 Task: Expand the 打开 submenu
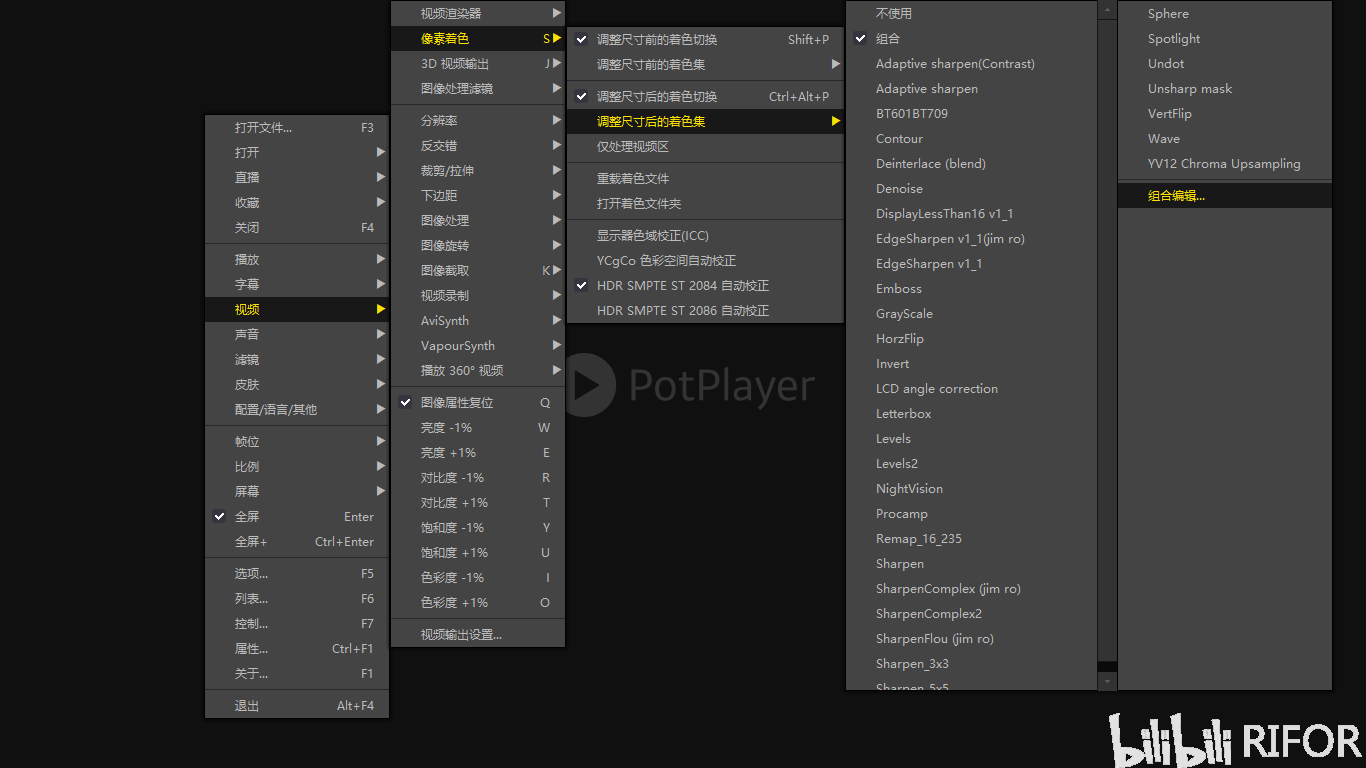click(297, 153)
